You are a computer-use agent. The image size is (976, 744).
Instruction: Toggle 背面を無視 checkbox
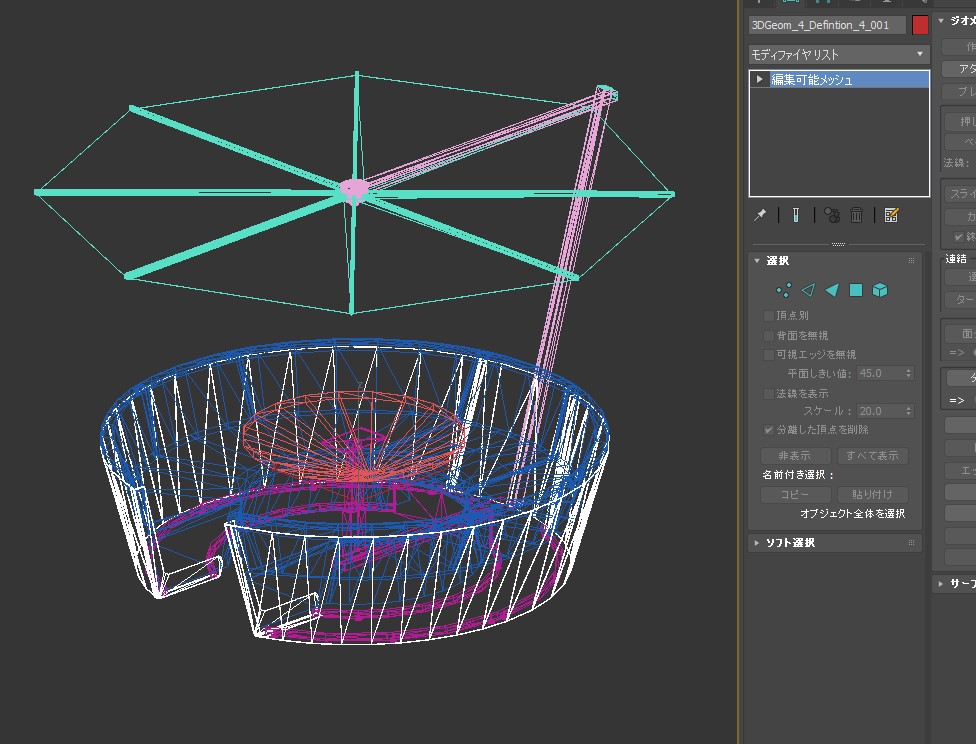(x=769, y=335)
